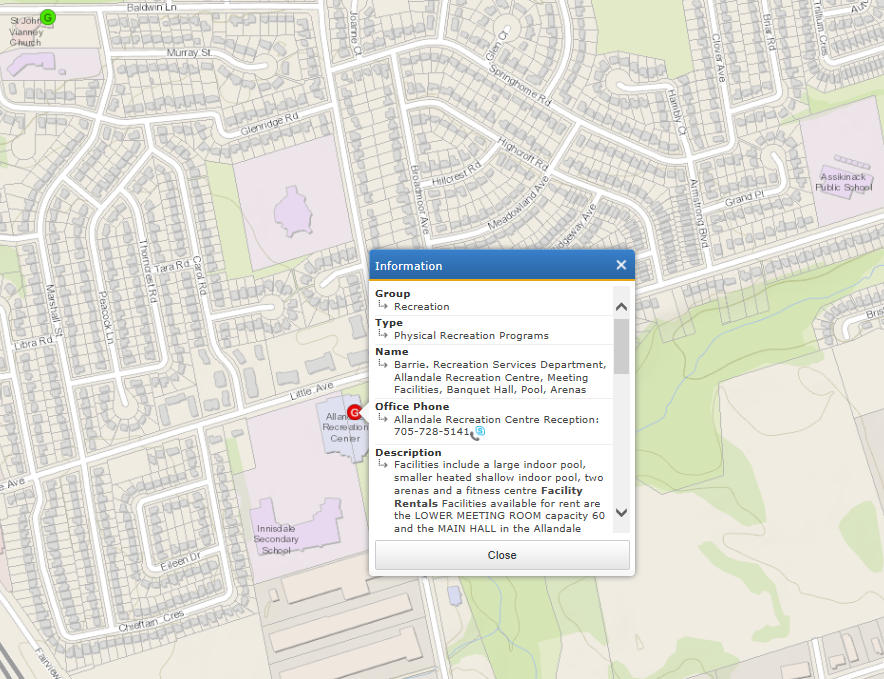Click the 'Description' field label
Viewport: 884px width, 679px height.
[x=408, y=452]
